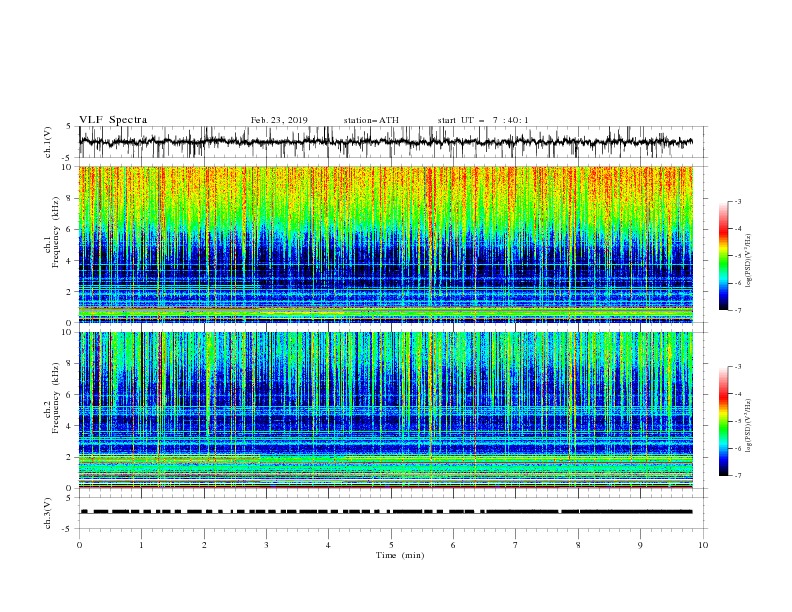Click the "-3" tick on ch.1 colorbar
Screen dimensions: 792x612
tap(738, 201)
